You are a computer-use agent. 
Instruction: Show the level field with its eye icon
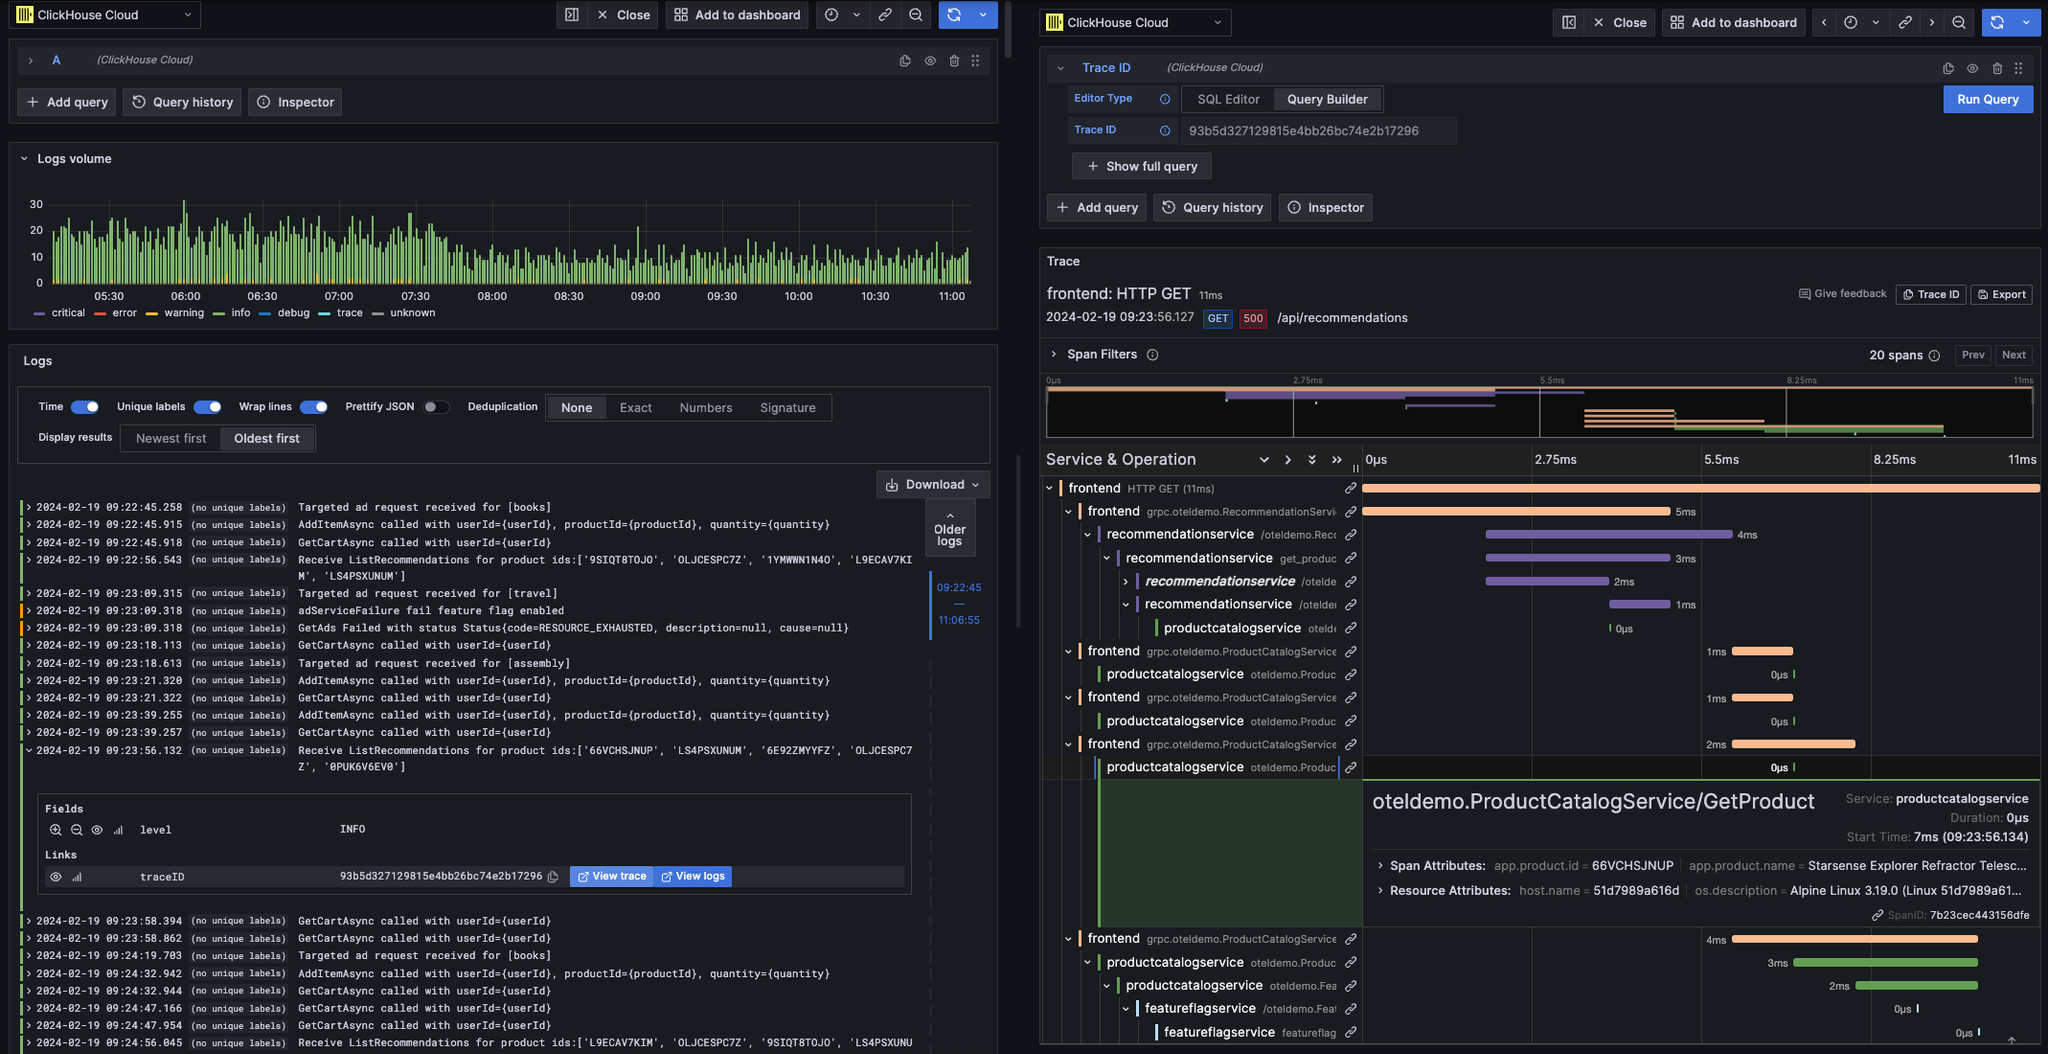(97, 830)
